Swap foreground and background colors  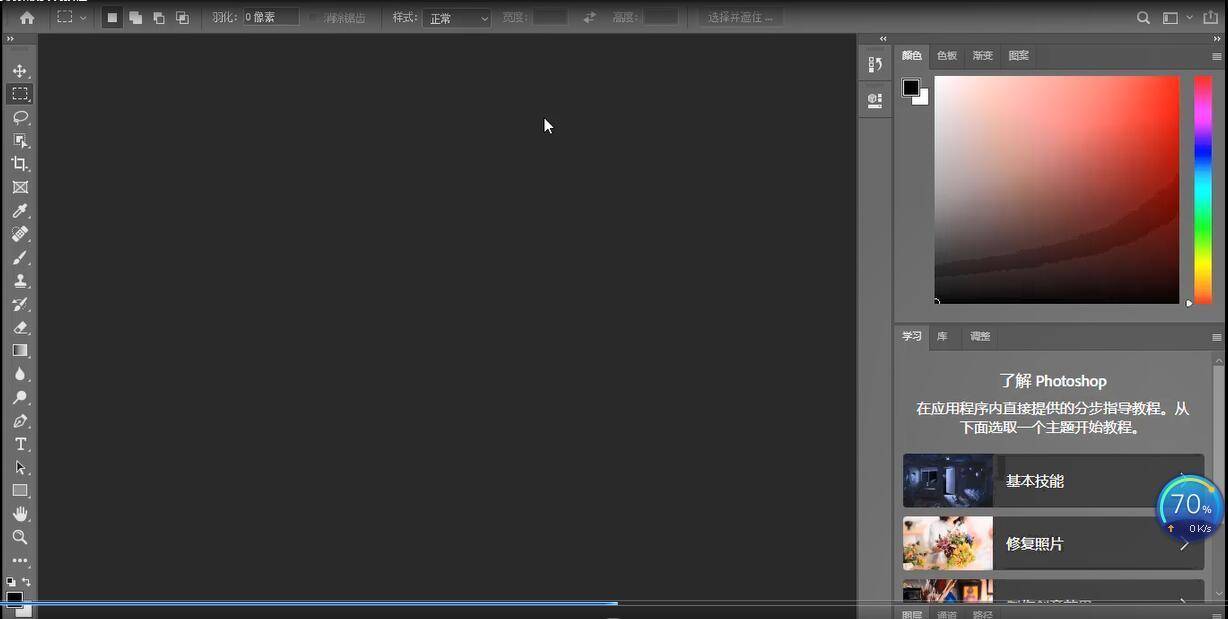click(x=26, y=581)
